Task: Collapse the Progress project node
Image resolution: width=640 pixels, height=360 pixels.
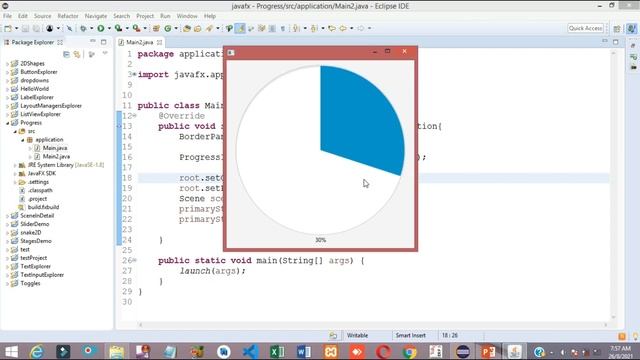Action: pyautogui.click(x=7, y=123)
